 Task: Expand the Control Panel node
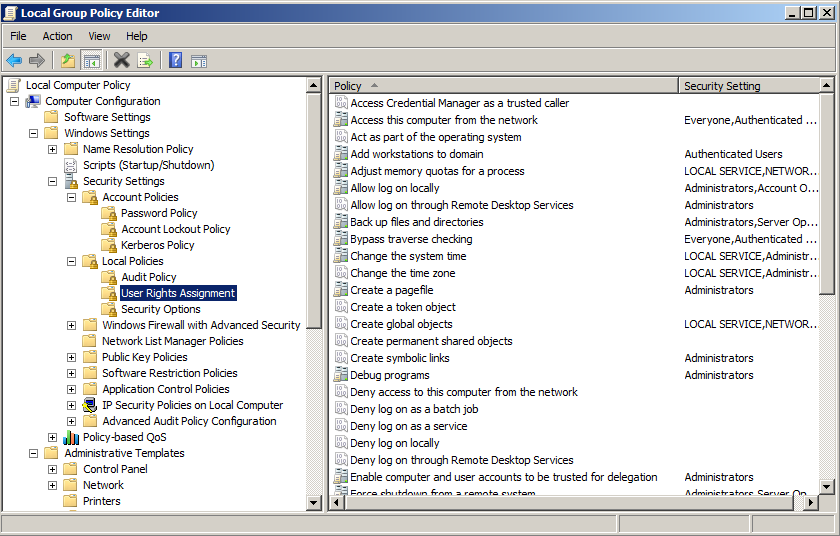tap(52, 470)
